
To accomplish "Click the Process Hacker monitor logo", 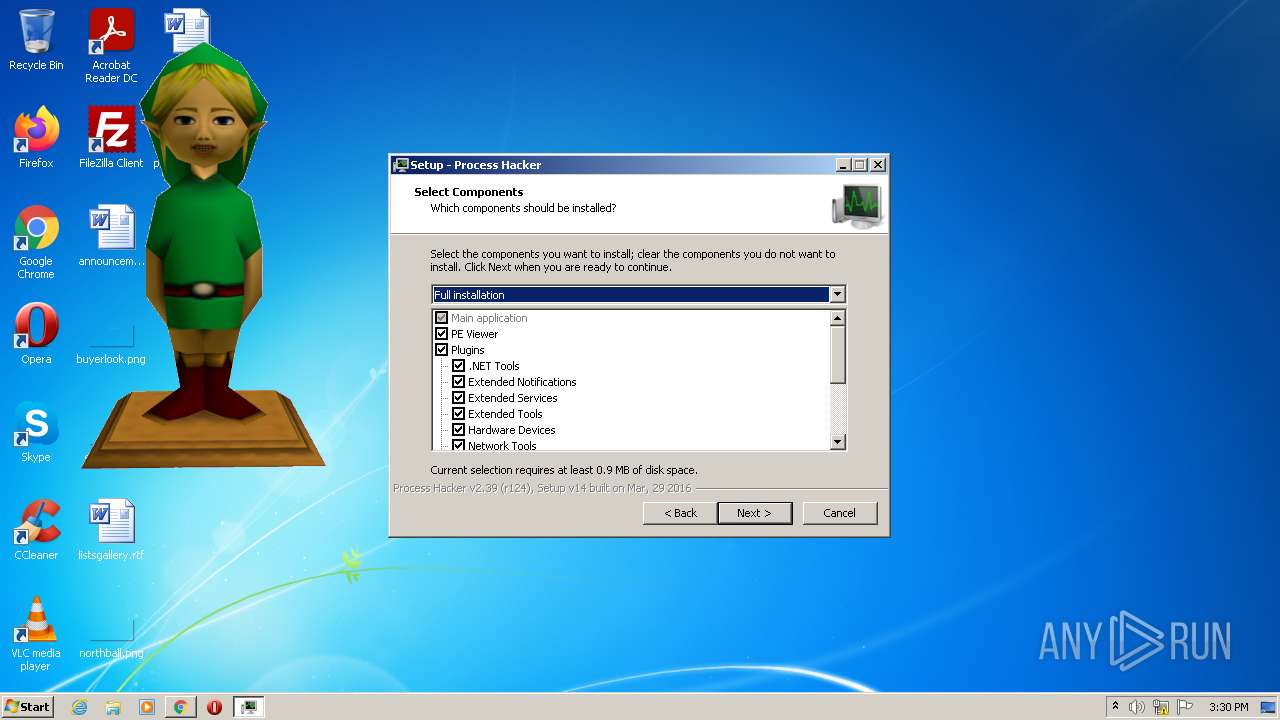I will coord(857,206).
